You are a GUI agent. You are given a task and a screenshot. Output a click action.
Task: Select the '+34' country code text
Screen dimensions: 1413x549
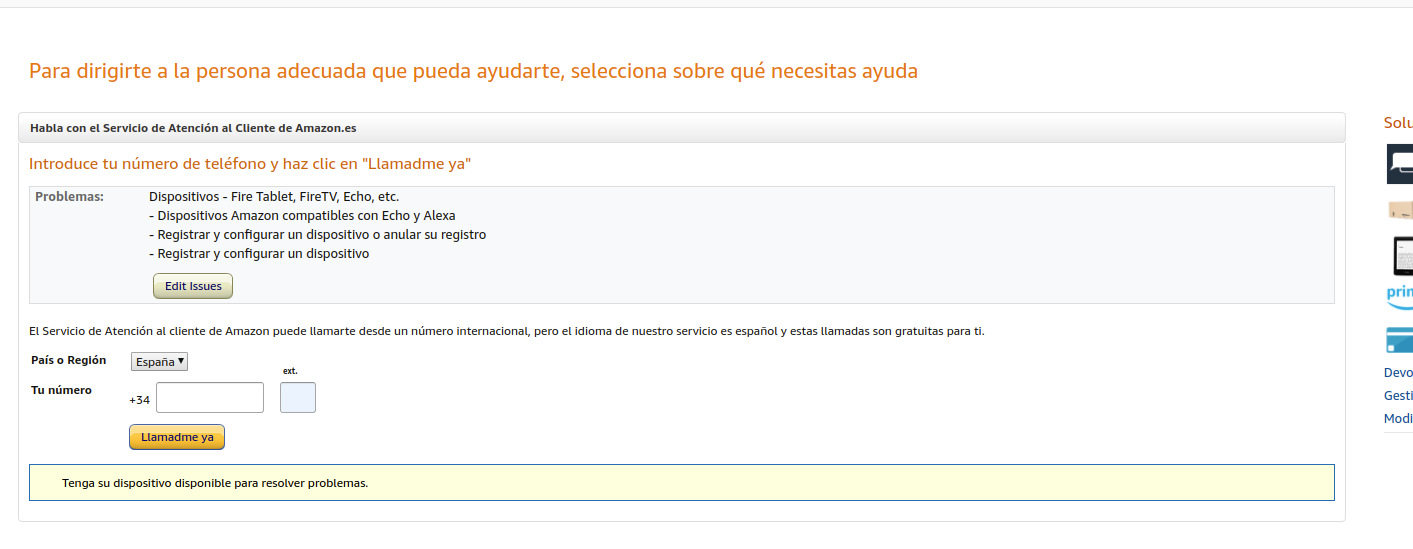point(140,400)
